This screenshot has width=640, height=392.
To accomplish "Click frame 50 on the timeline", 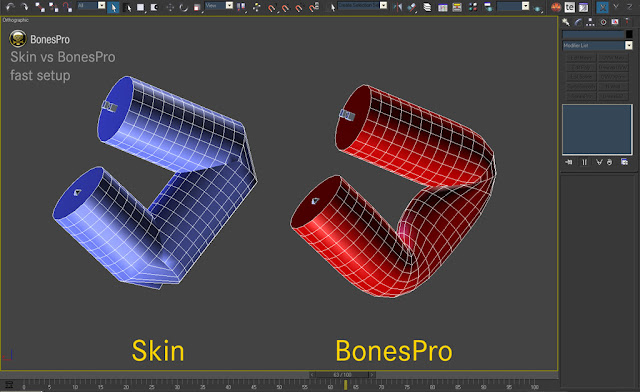I will (279, 385).
